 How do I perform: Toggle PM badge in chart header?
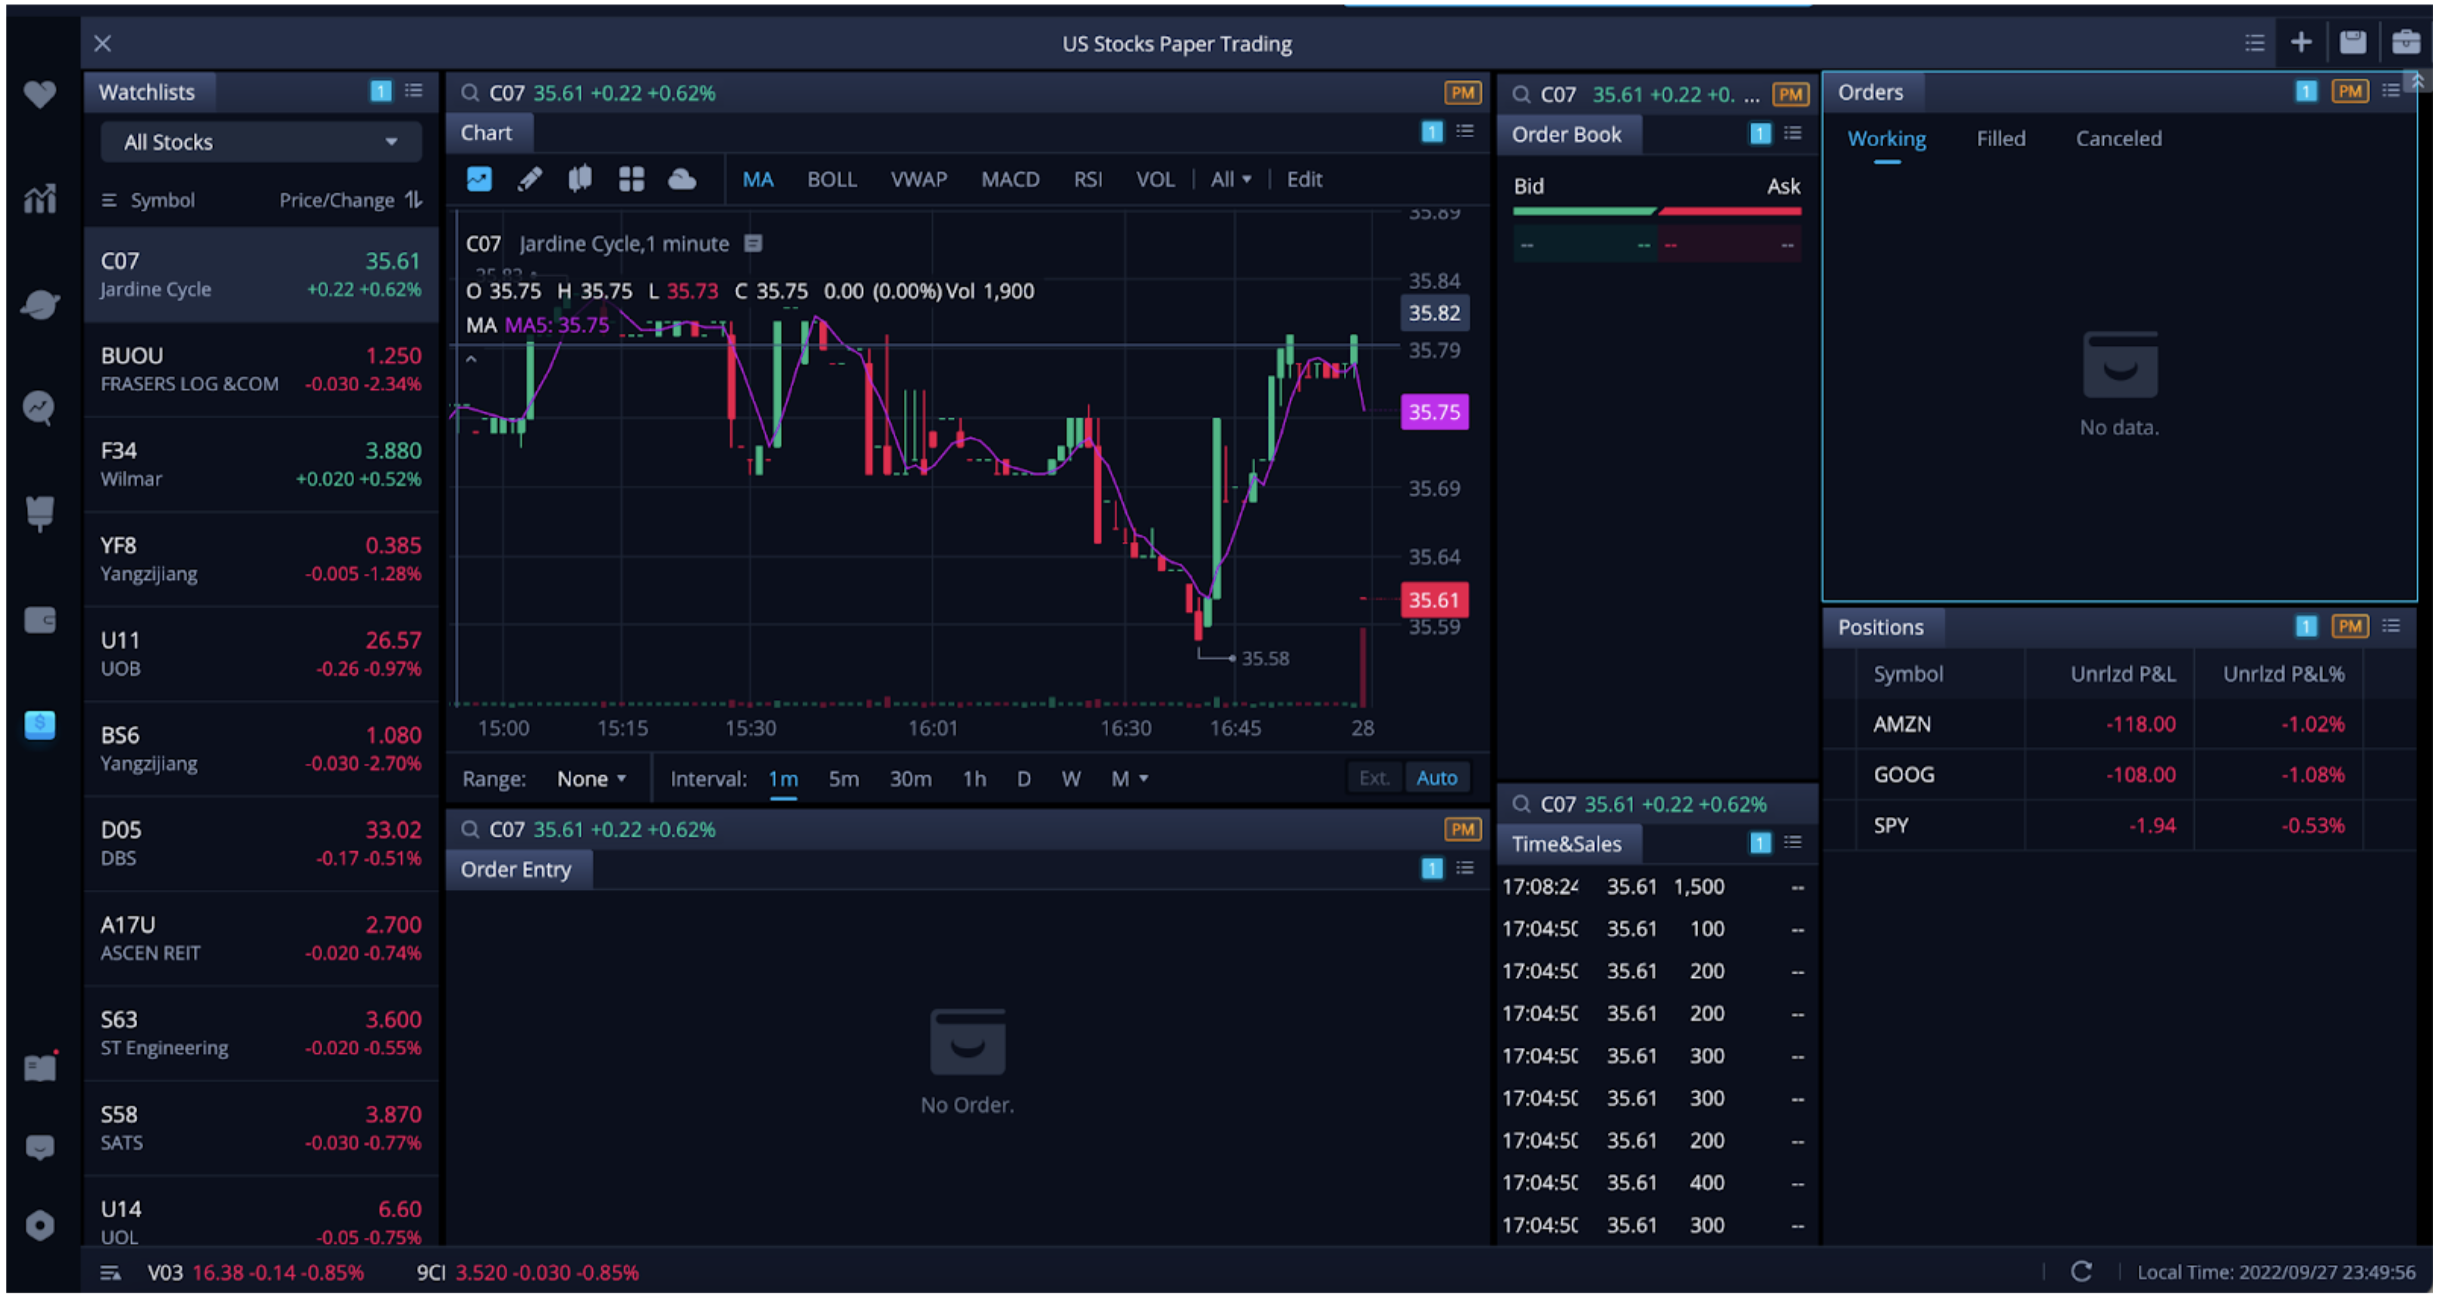[x=1462, y=93]
